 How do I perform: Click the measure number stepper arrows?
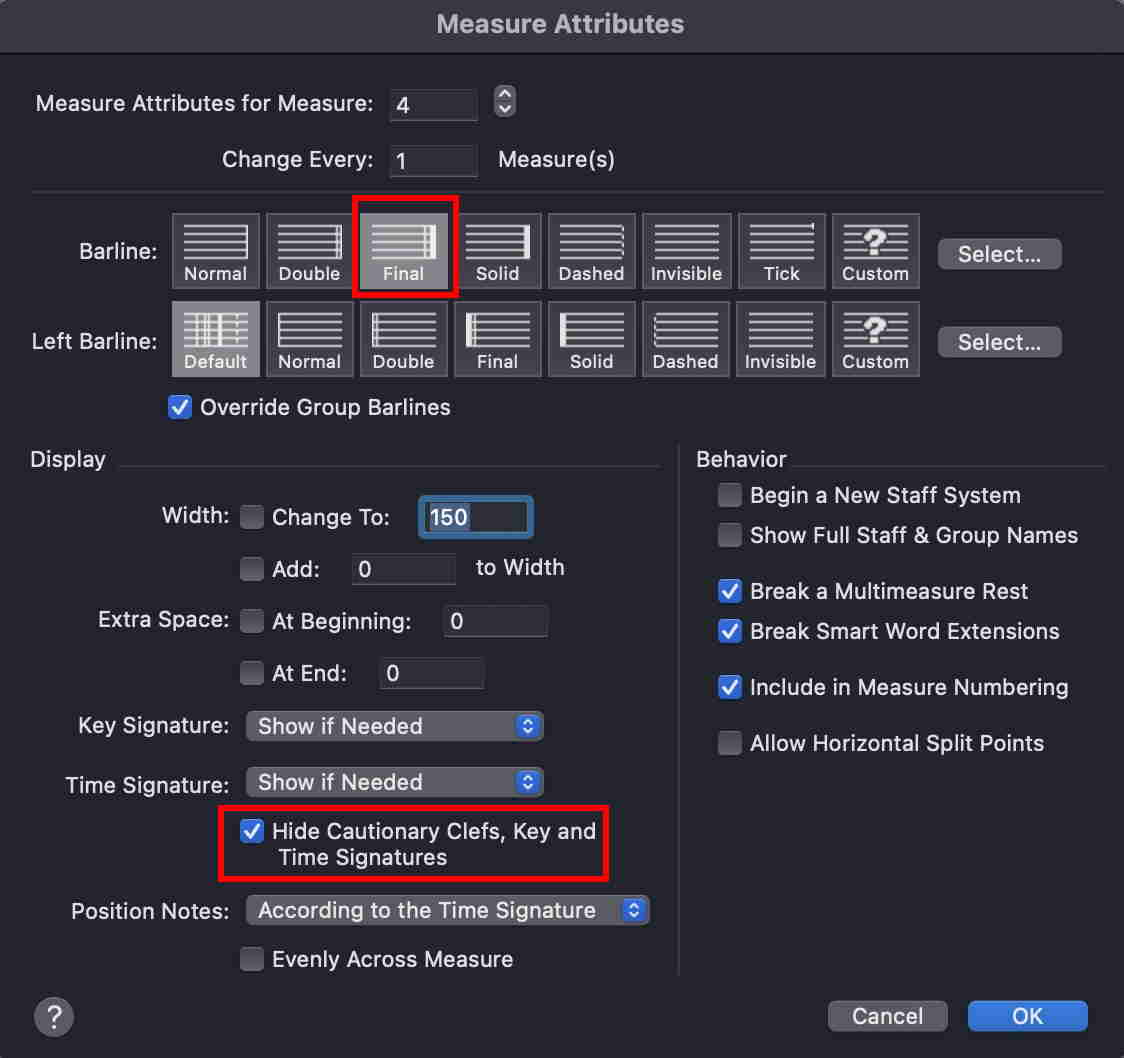(x=505, y=102)
